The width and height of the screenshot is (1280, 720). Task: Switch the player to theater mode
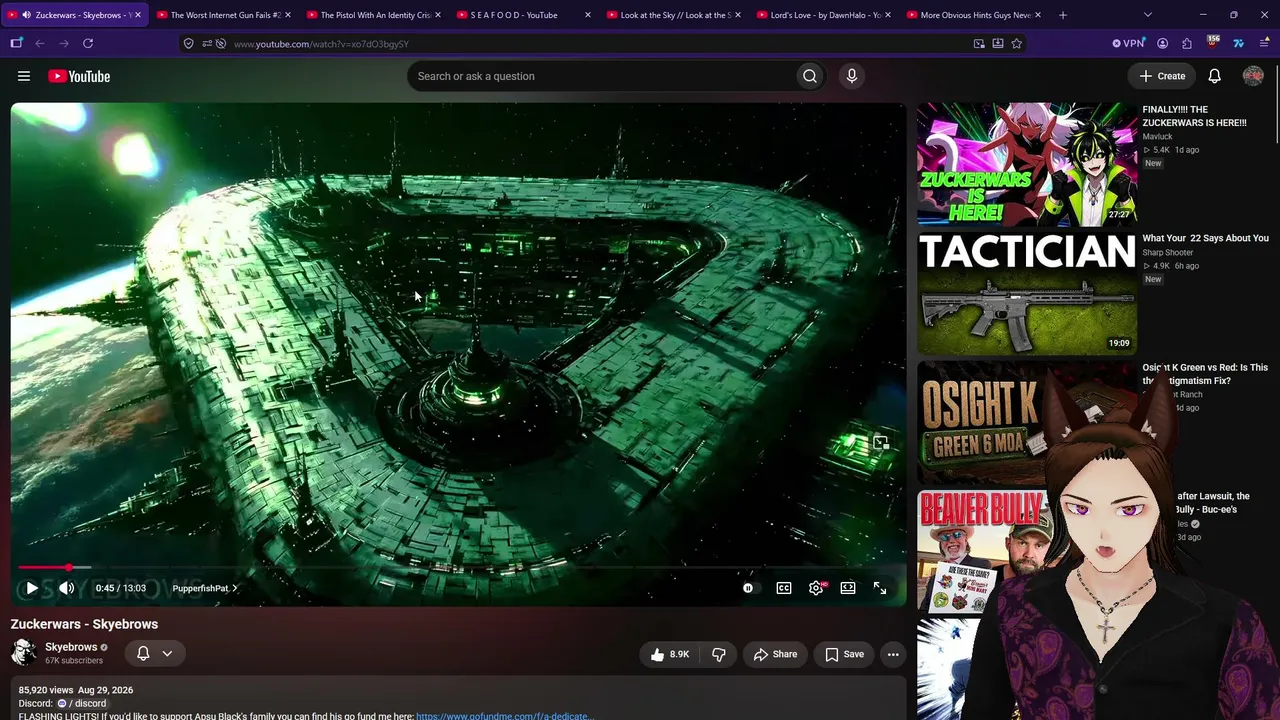tap(848, 588)
